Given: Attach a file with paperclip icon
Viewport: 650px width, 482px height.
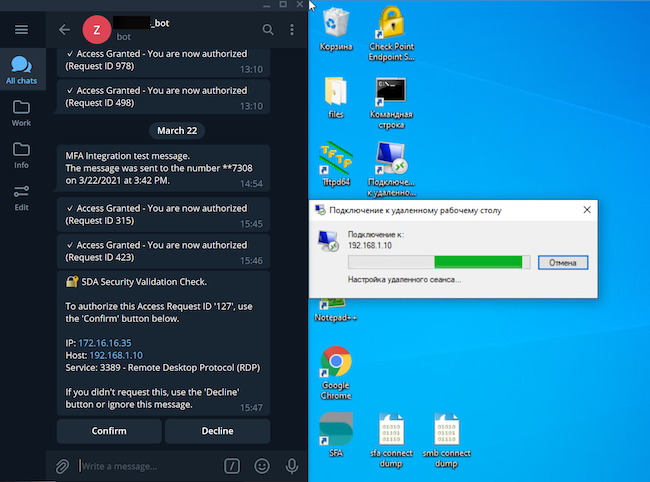Looking at the screenshot, I should (62, 466).
